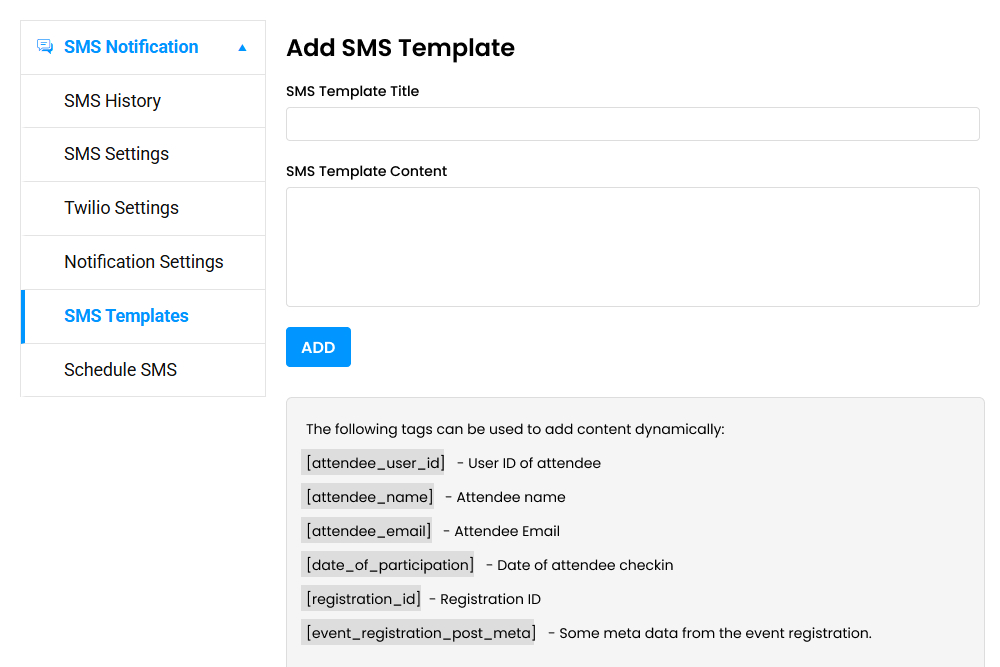The width and height of the screenshot is (1000, 667).
Task: Click into SMS Template Title field
Action: coord(632,123)
